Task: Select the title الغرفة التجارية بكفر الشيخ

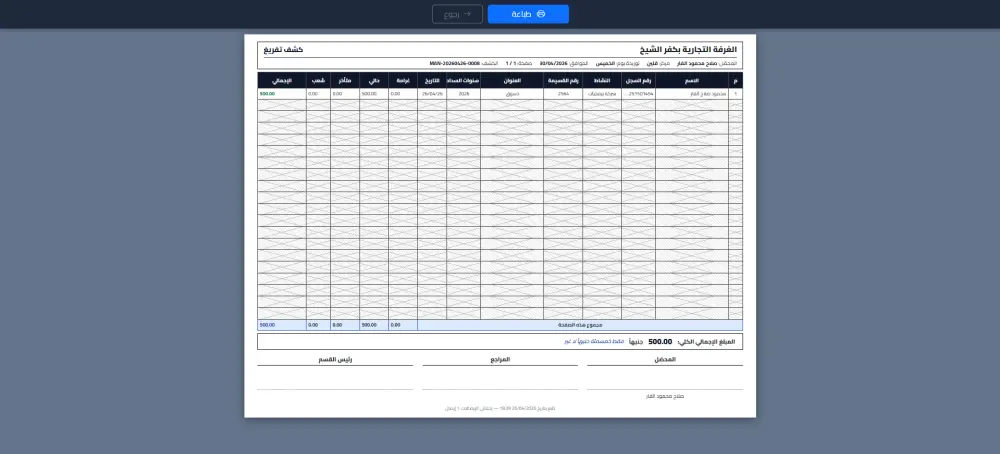Action: 689,50
